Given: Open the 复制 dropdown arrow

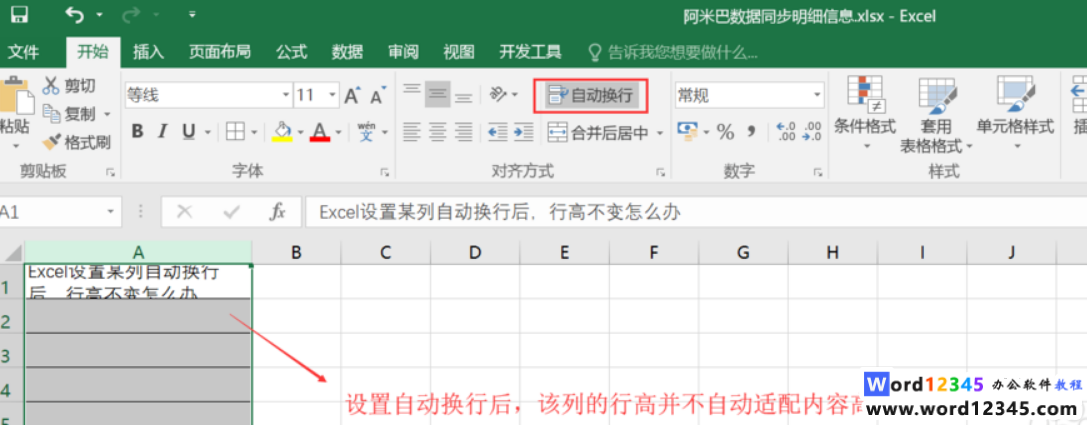Looking at the screenshot, I should [107, 114].
